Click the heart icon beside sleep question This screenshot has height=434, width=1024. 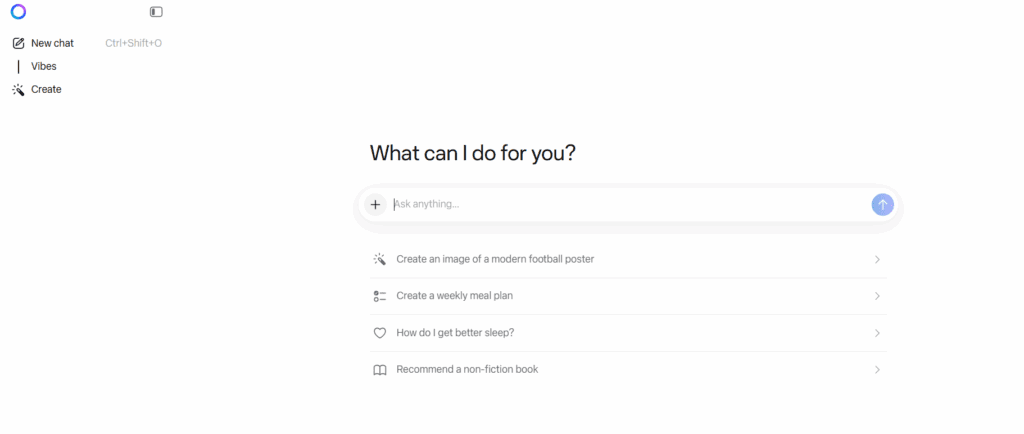[x=380, y=333]
